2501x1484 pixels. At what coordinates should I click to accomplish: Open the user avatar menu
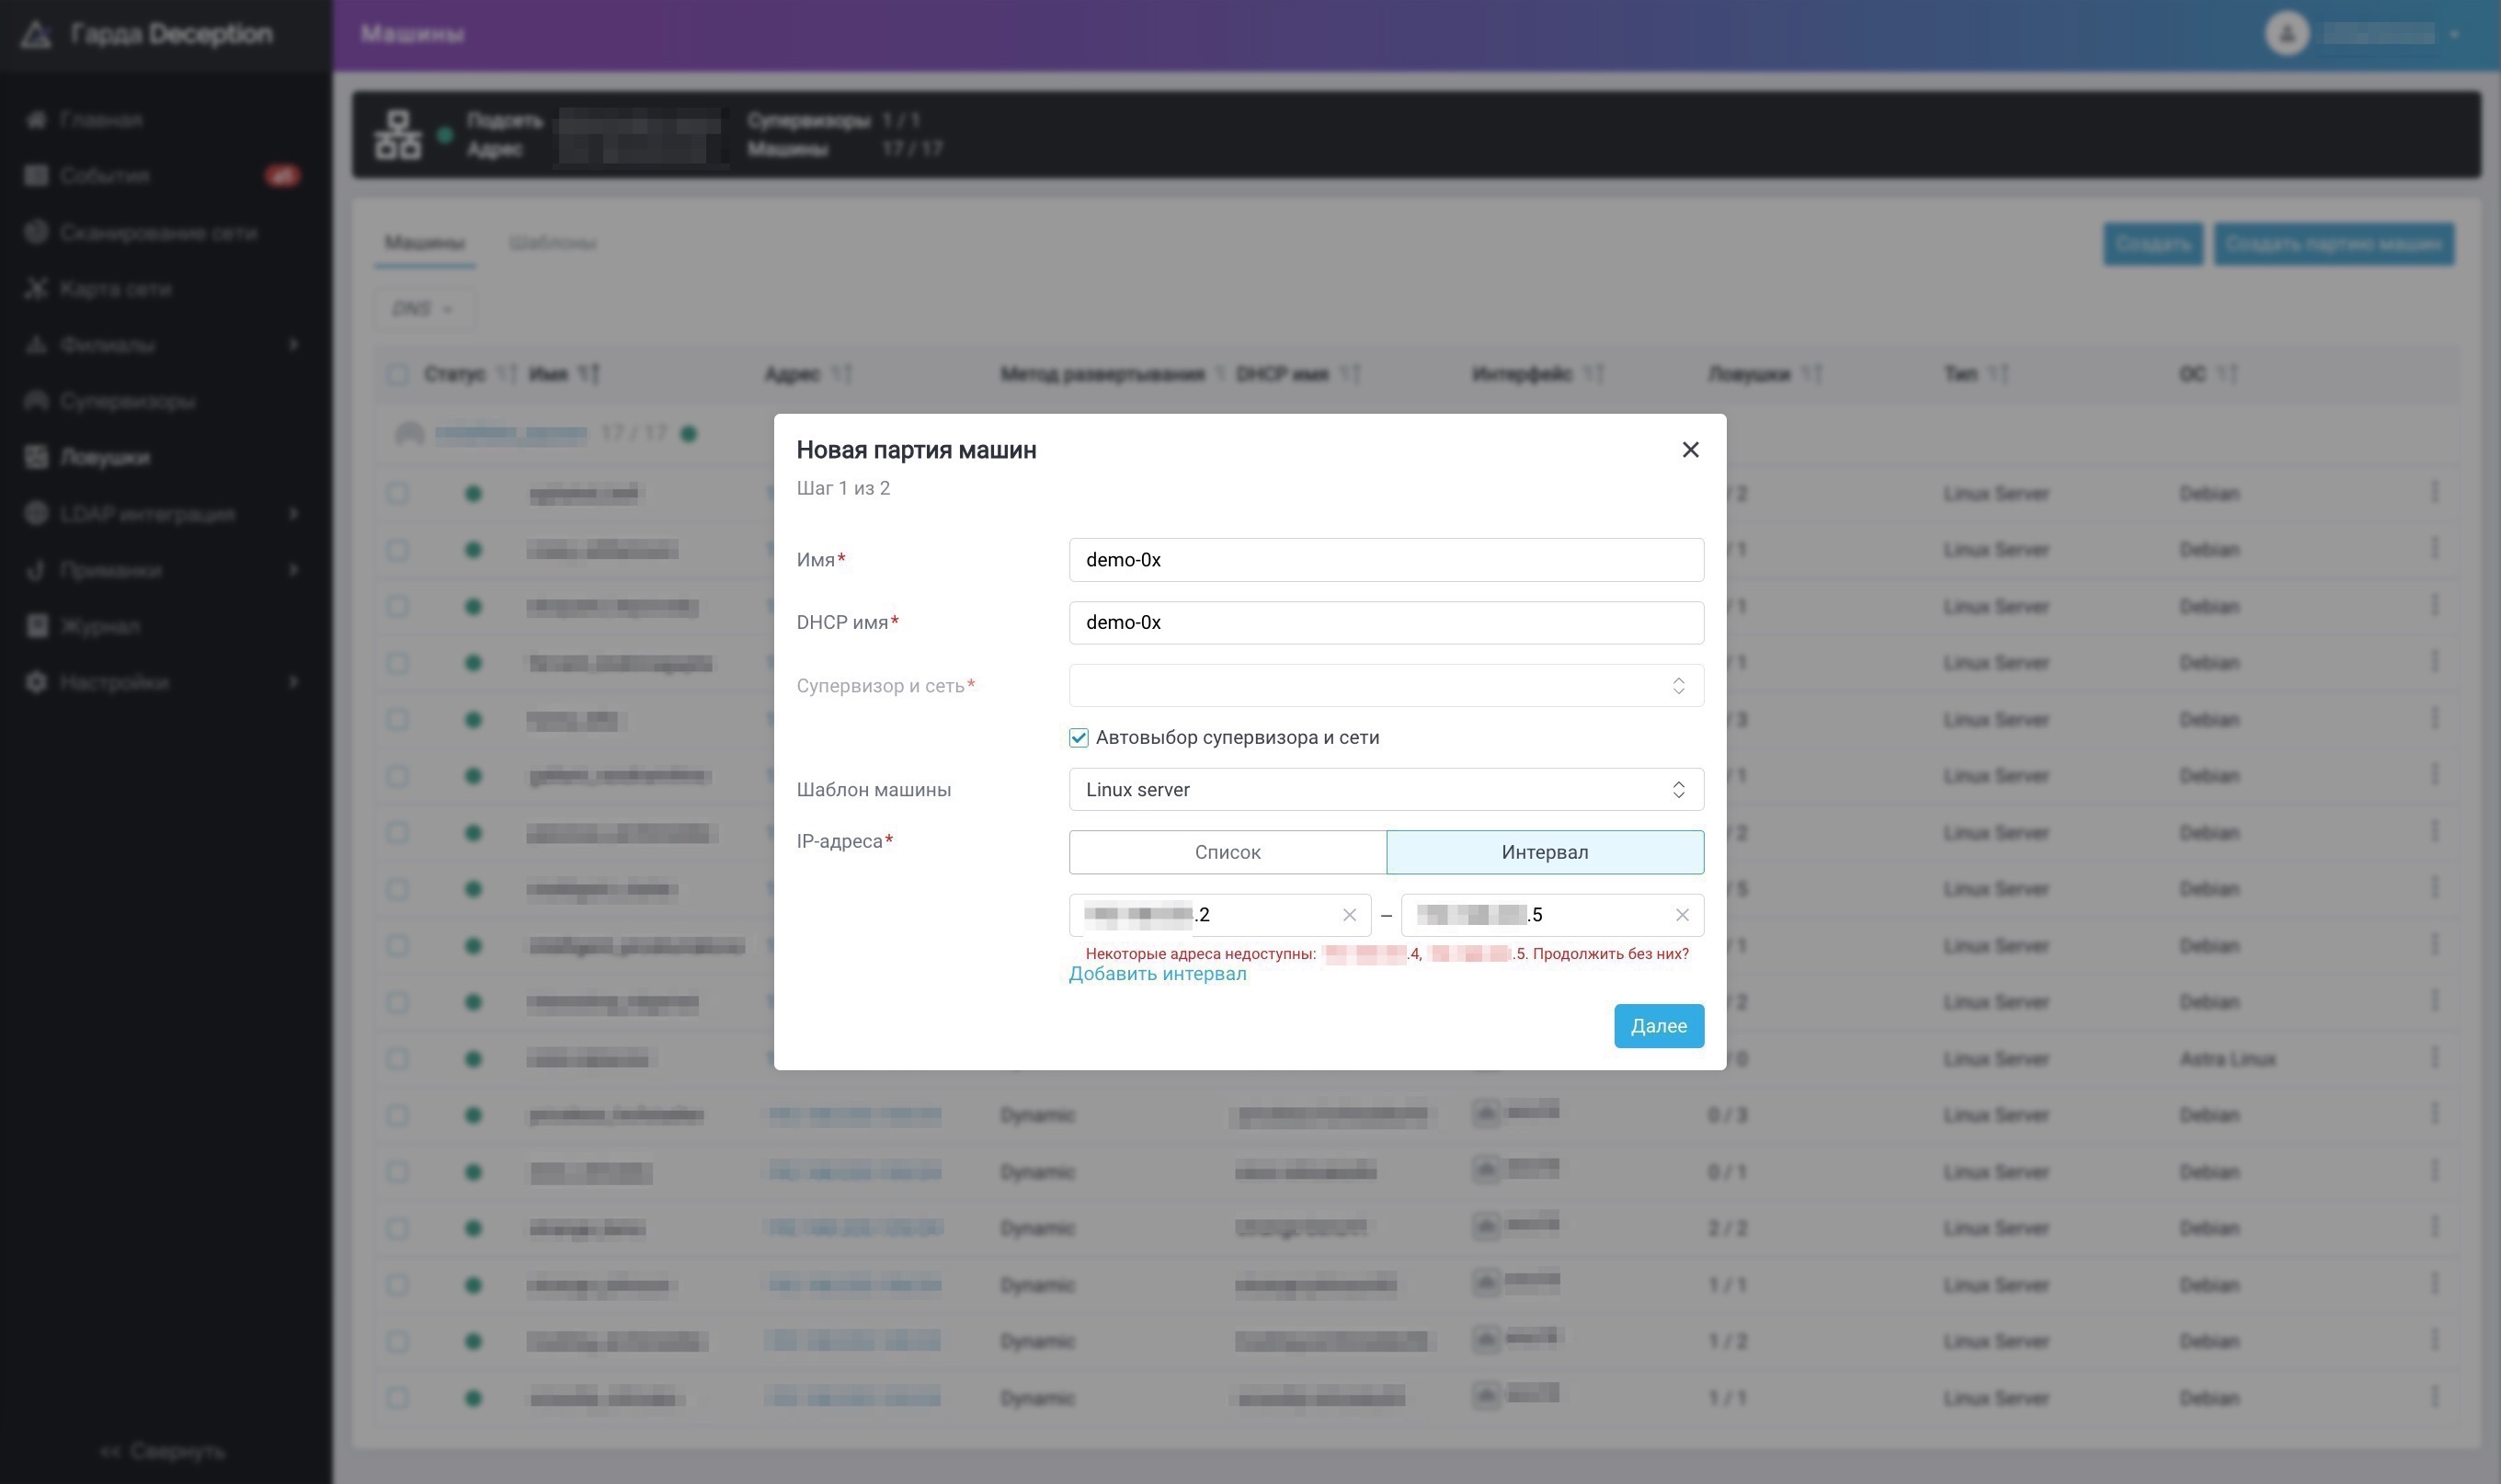pos(2286,34)
